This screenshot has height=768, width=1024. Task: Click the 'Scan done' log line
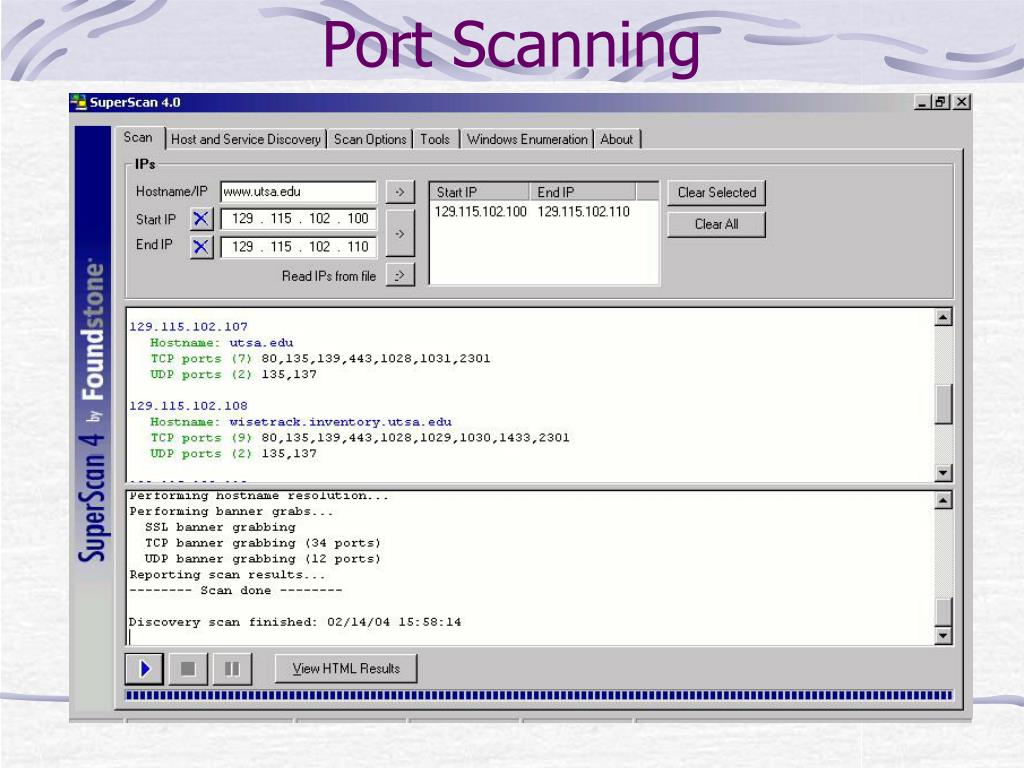pyautogui.click(x=236, y=590)
